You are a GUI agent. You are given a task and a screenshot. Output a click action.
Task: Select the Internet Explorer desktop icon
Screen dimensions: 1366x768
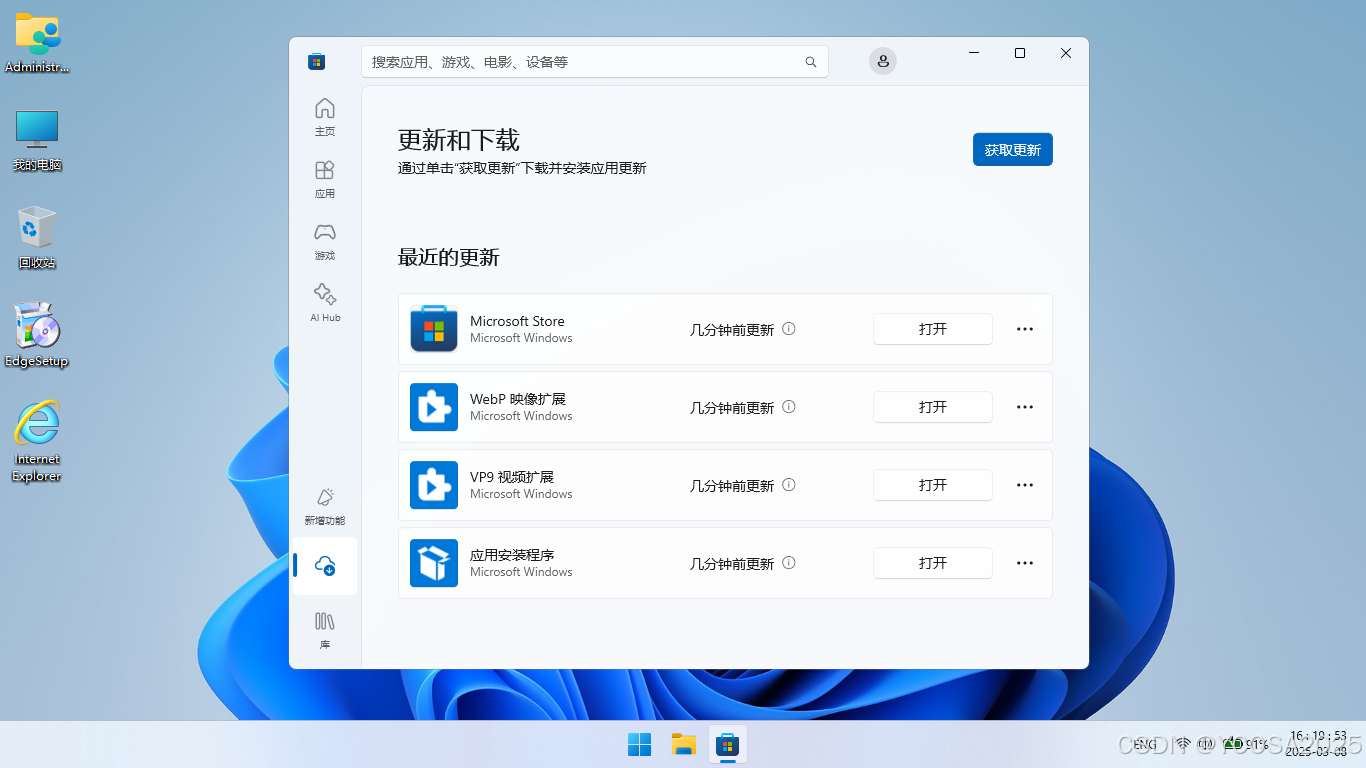(37, 441)
